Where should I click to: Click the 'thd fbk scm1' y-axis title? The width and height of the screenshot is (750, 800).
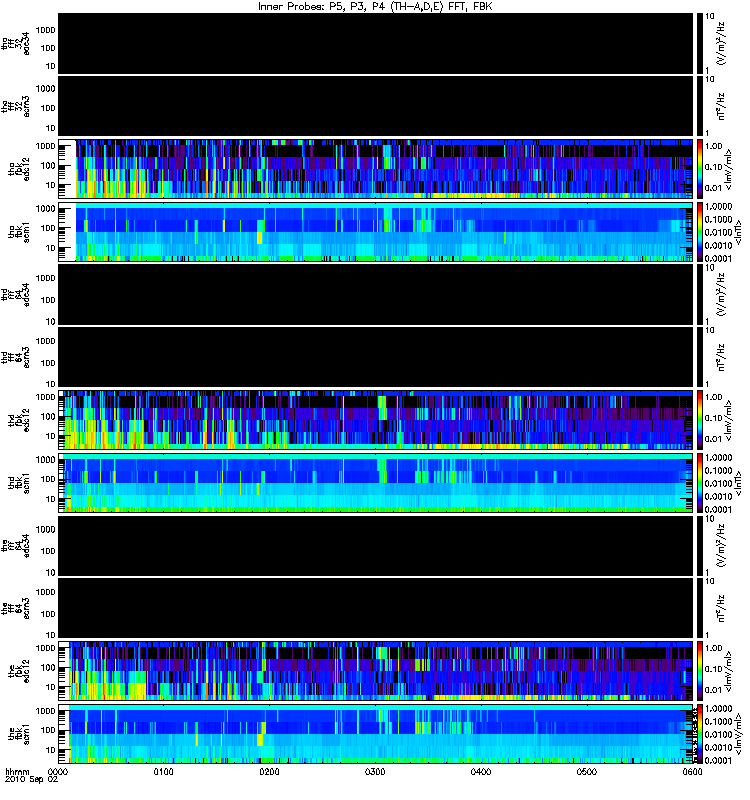click(19, 482)
